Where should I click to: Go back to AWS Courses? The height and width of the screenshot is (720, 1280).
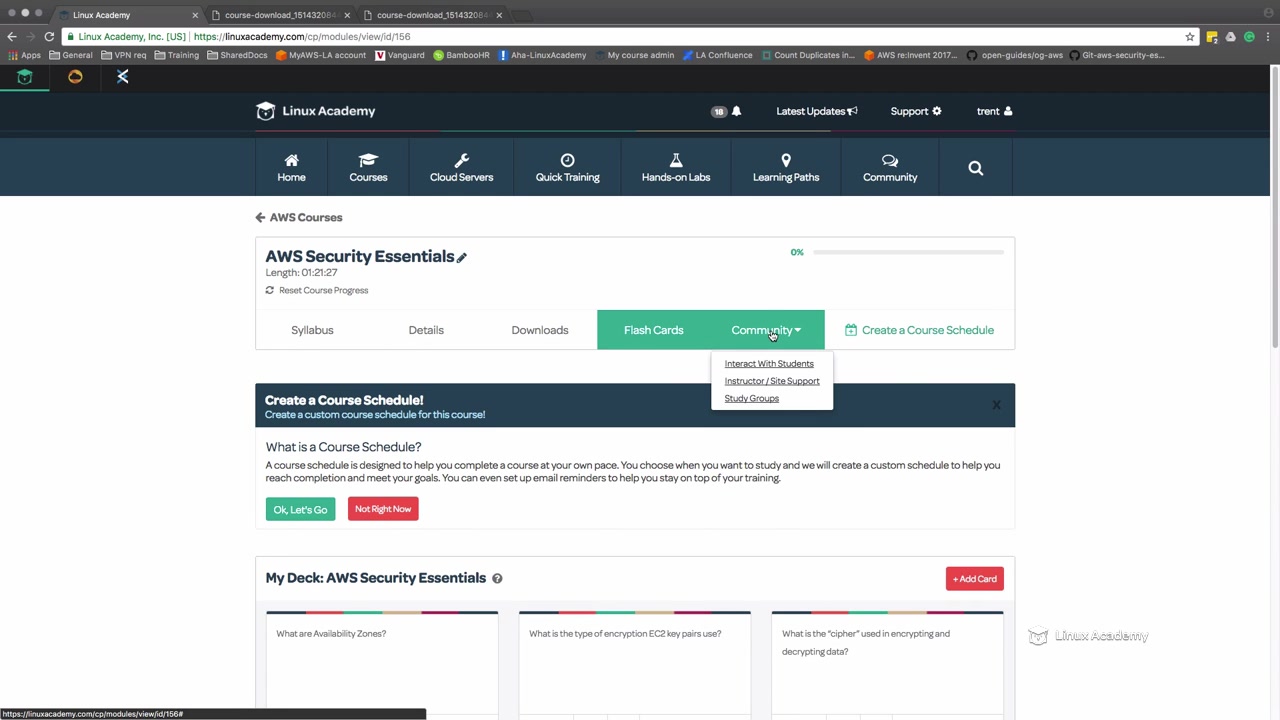[299, 217]
